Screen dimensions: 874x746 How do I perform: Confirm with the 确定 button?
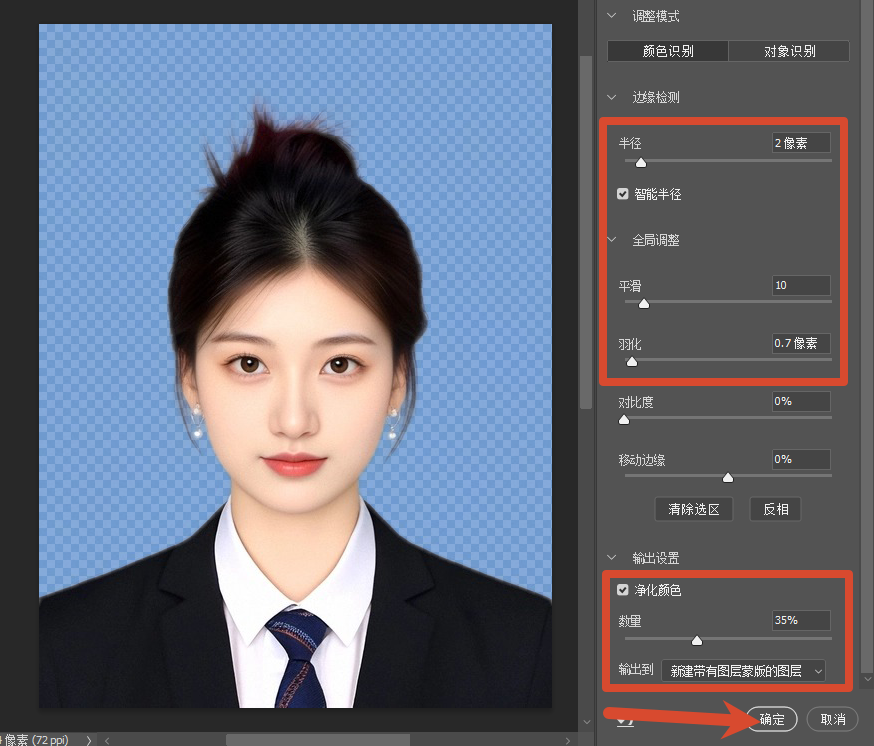(772, 719)
